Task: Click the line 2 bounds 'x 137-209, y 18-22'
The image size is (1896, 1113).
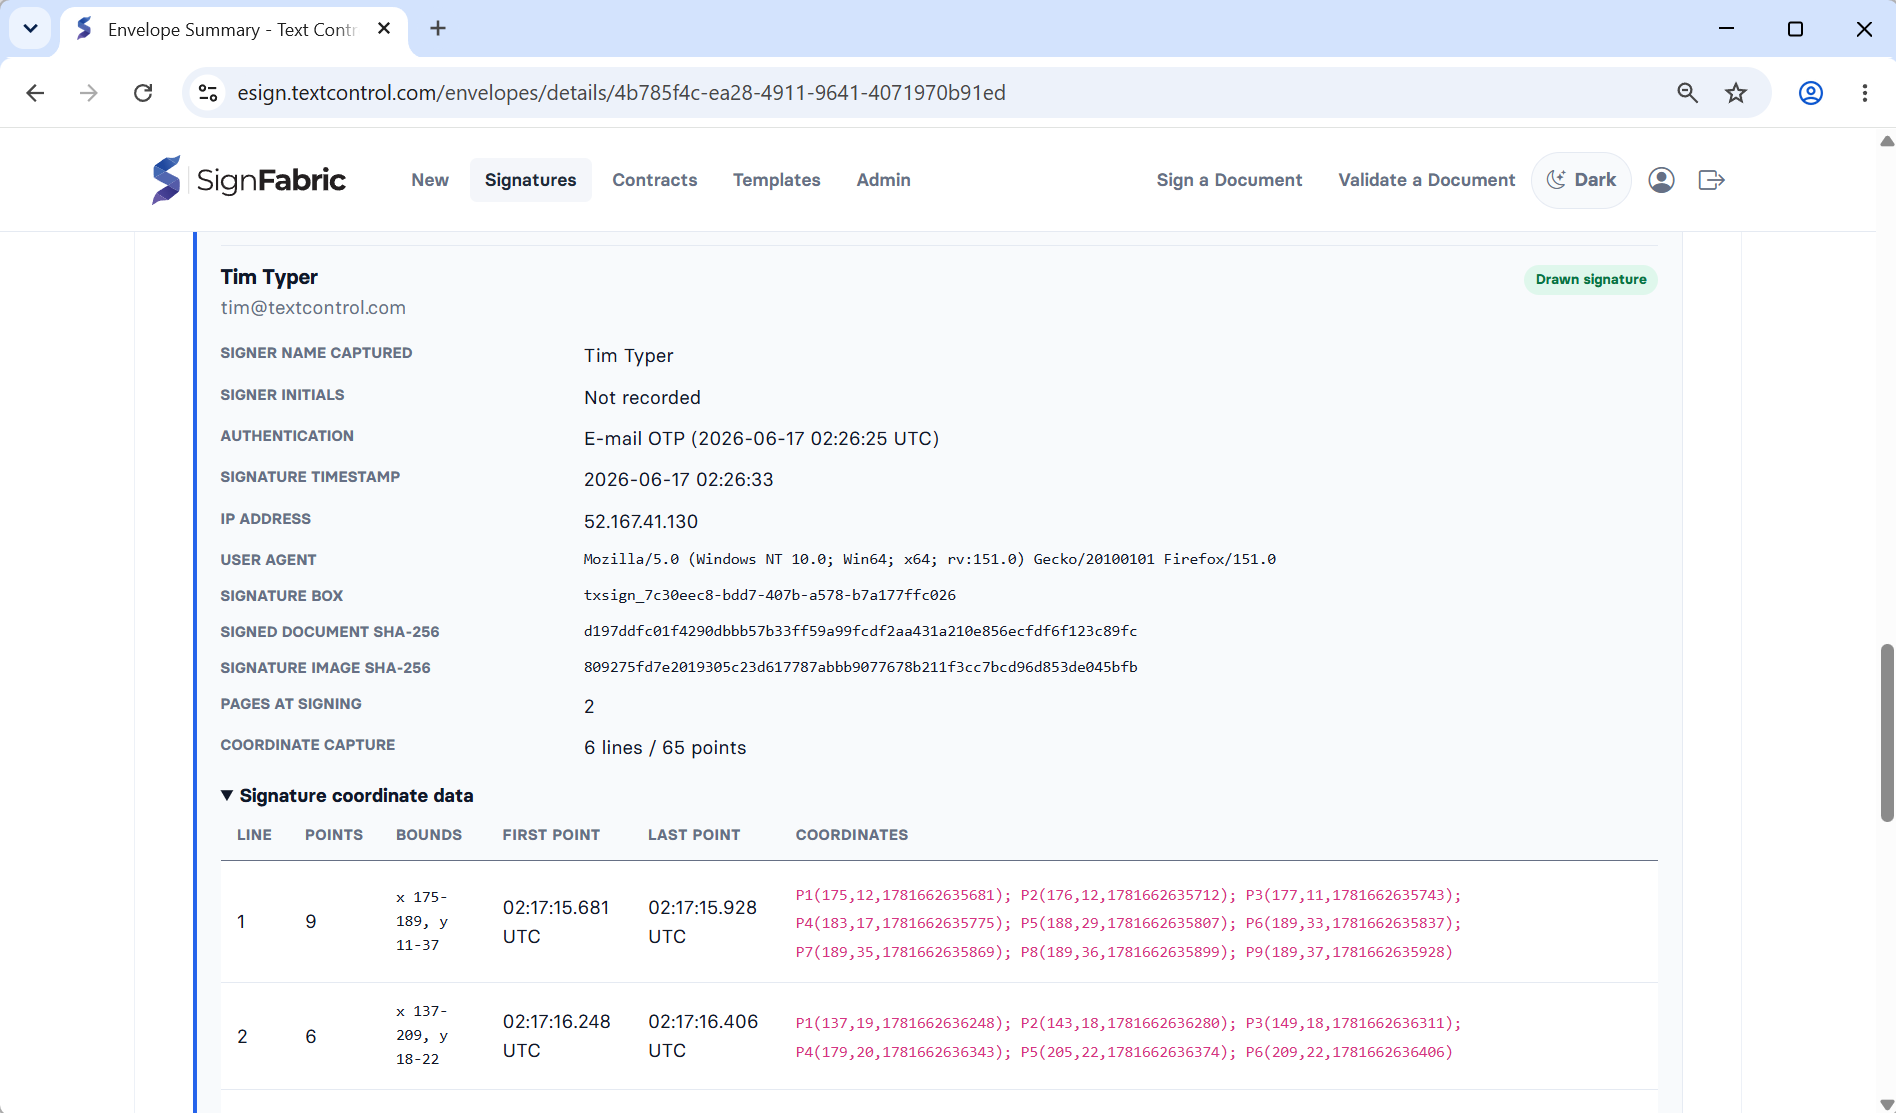Action: coord(422,1035)
